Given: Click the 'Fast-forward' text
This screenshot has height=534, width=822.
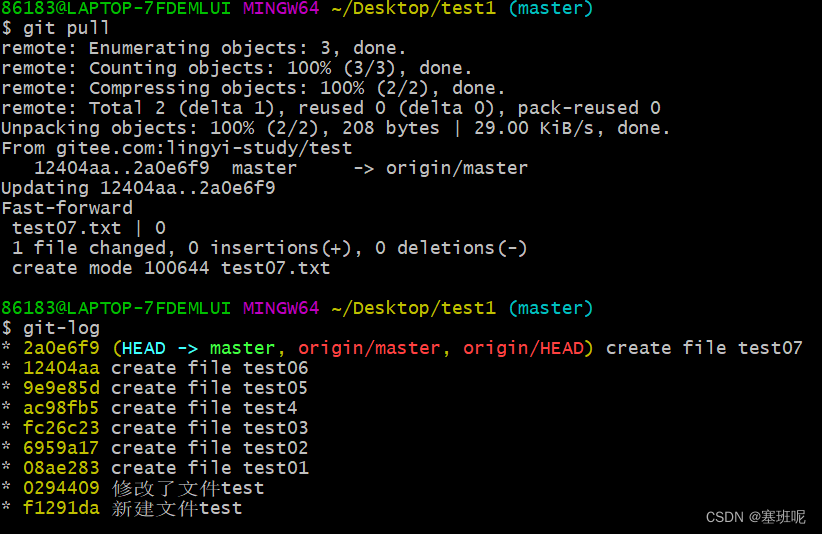Looking at the screenshot, I should pos(67,208).
